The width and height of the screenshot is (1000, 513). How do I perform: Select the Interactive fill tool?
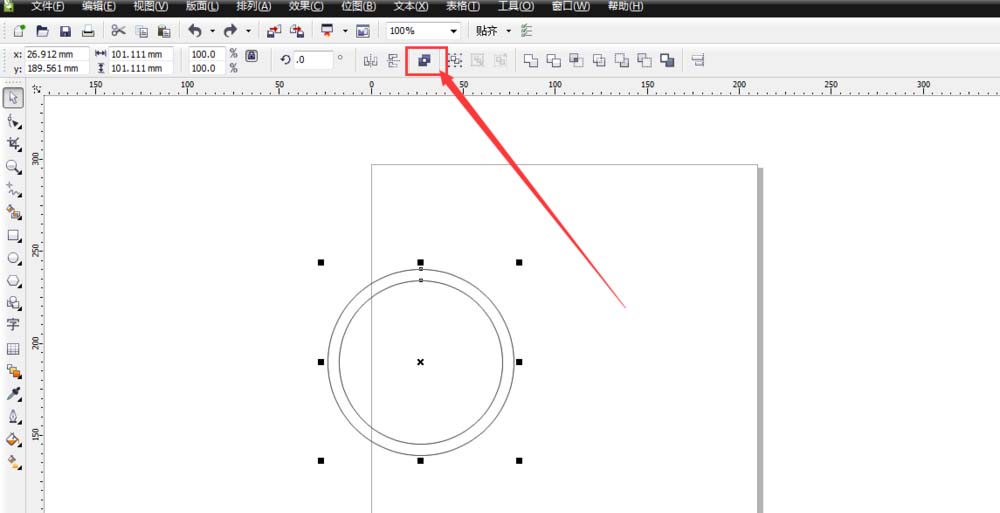(14, 461)
